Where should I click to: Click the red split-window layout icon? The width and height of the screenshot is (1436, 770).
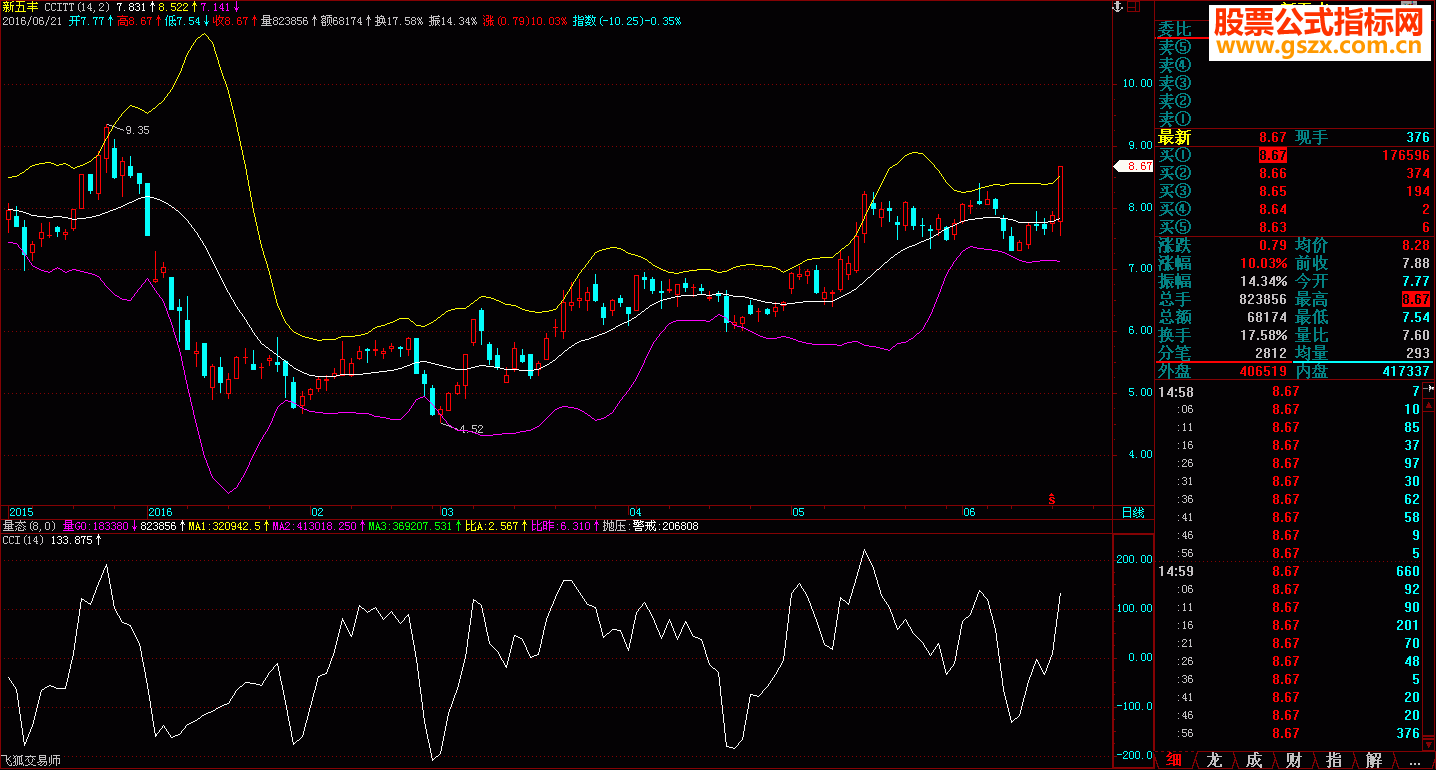(x=1133, y=7)
